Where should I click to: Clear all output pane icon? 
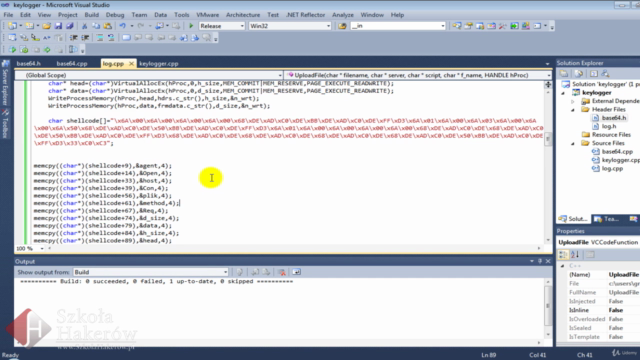281,272
